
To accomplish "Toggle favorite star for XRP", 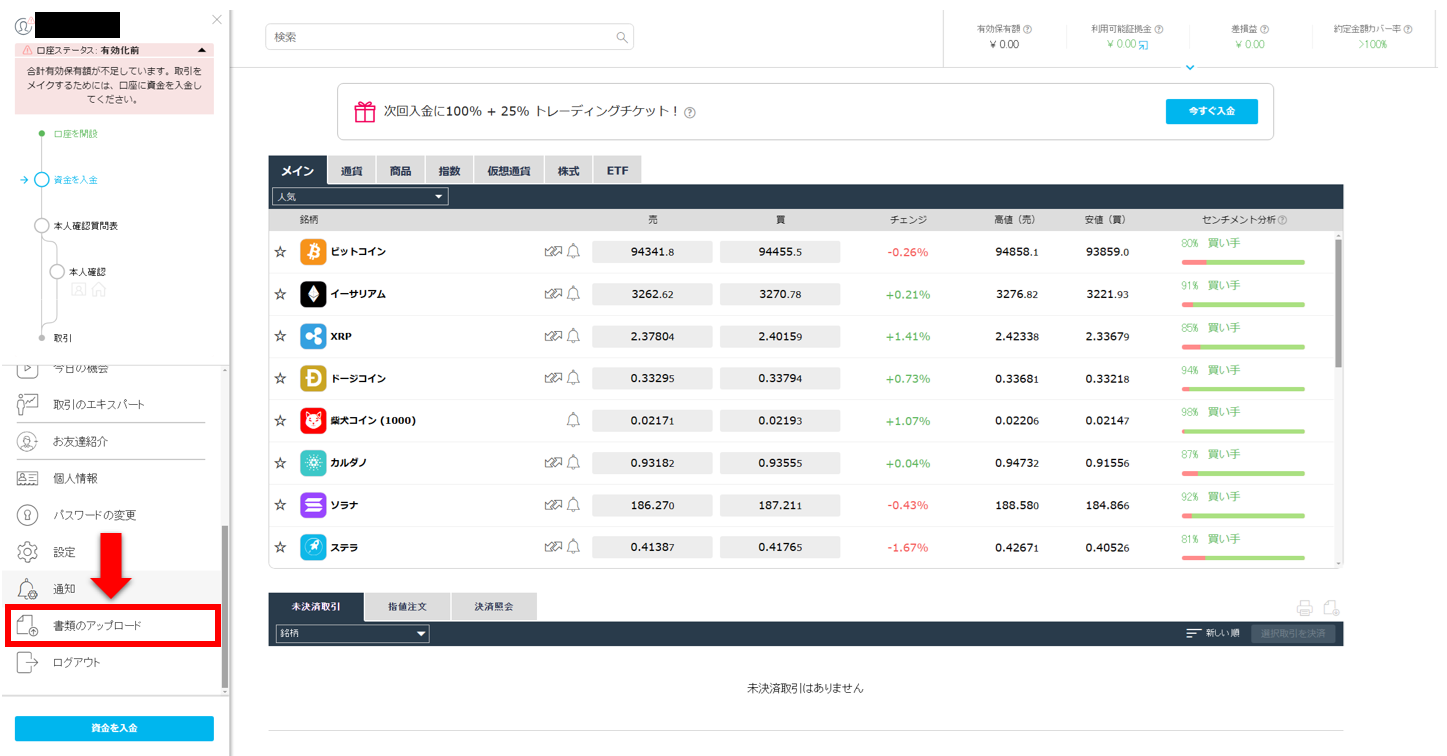I will [280, 337].
